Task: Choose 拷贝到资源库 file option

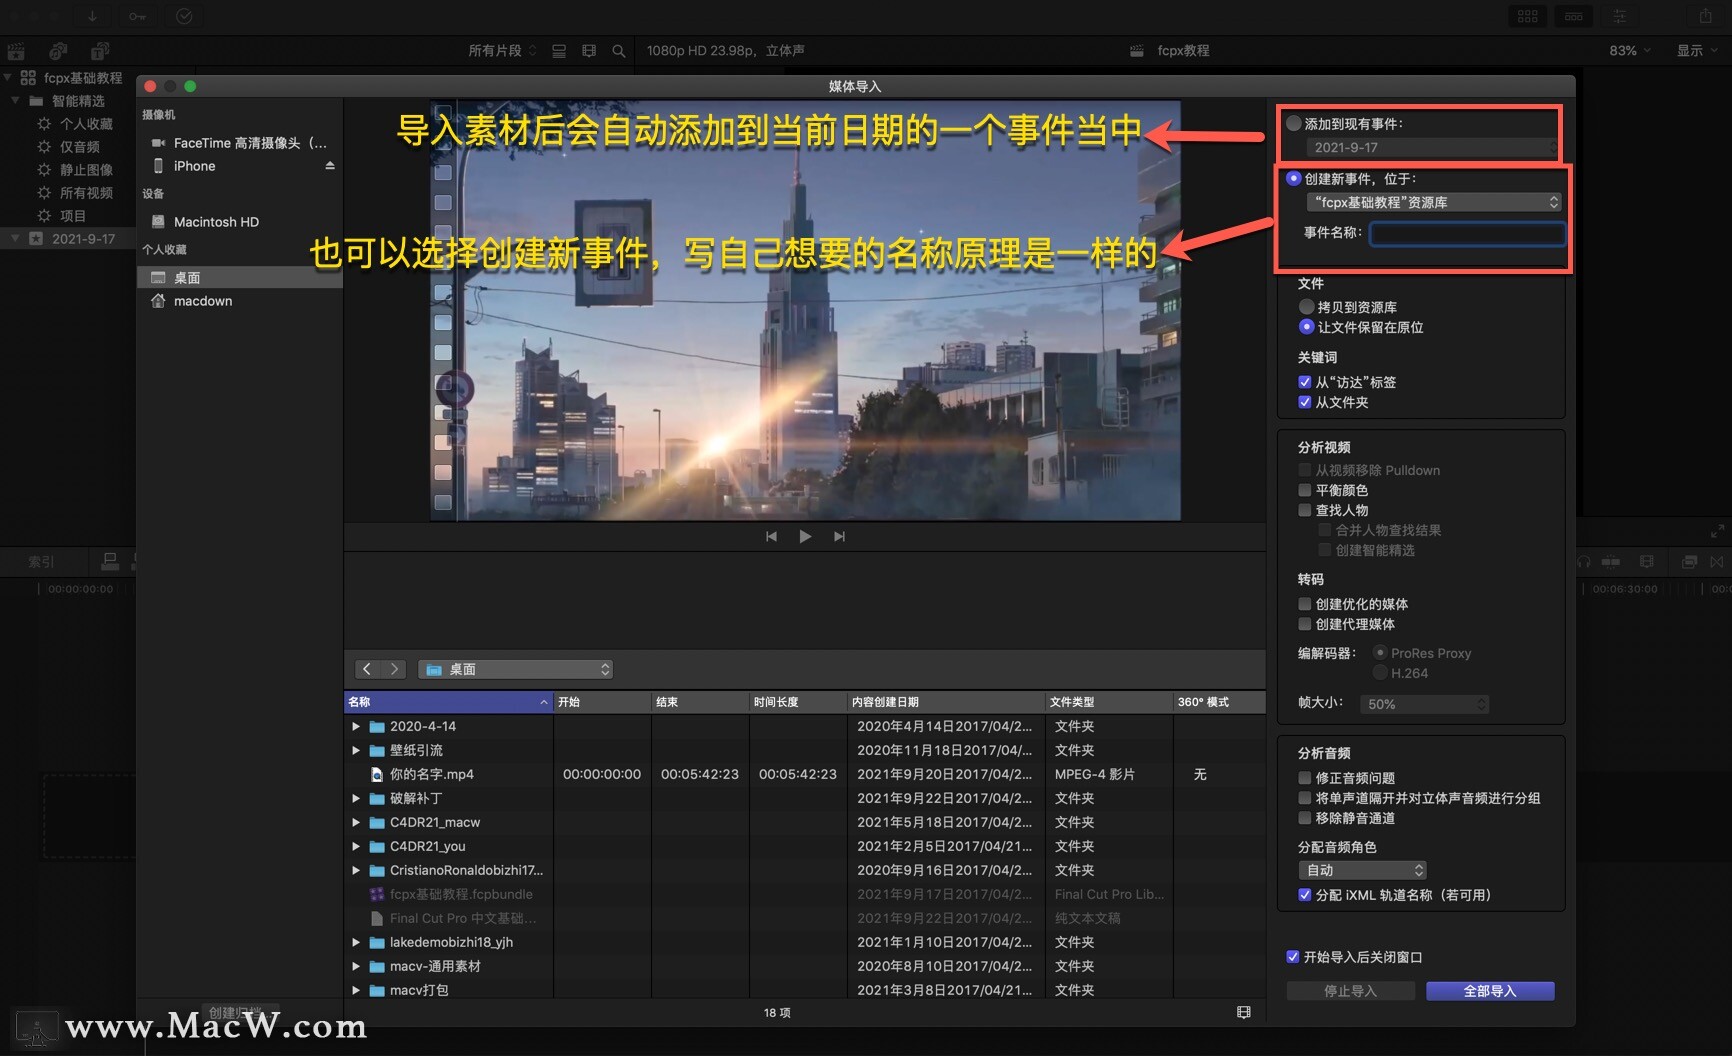Action: coord(1306,307)
